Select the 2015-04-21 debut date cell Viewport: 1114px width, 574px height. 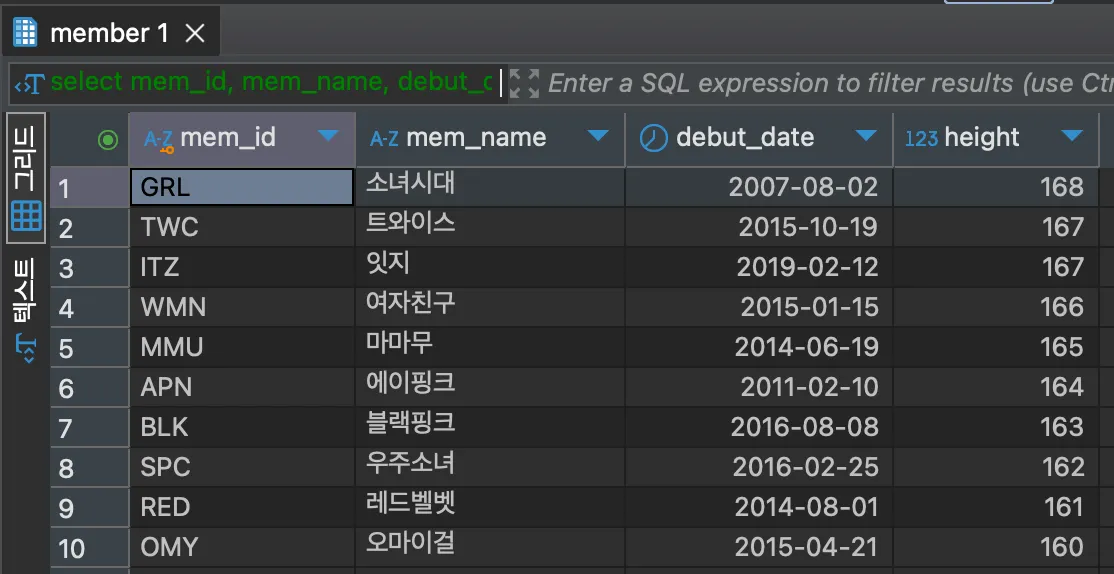[759, 547]
